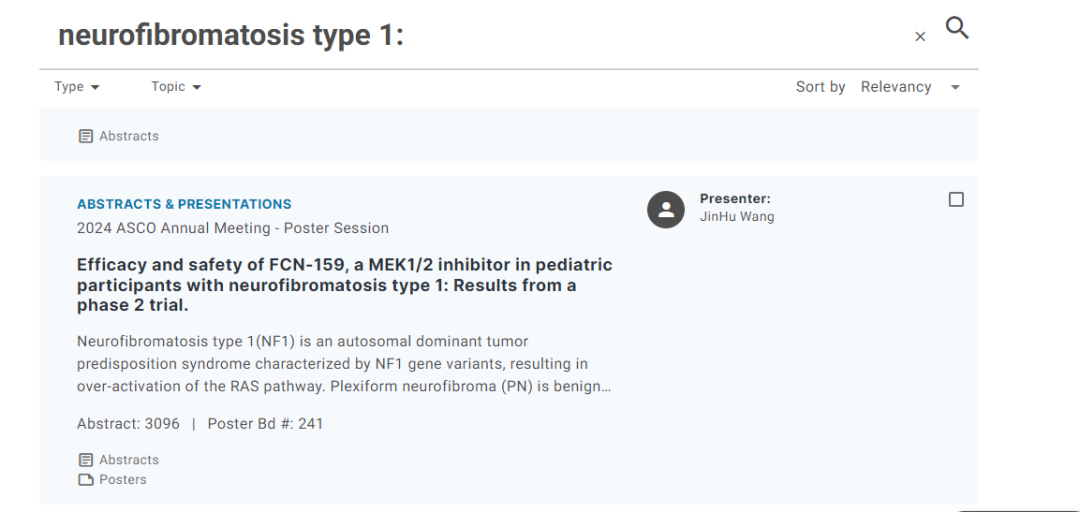Click the presenter avatar icon
Image resolution: width=1080 pixels, height=512 pixels.
pyautogui.click(x=665, y=208)
